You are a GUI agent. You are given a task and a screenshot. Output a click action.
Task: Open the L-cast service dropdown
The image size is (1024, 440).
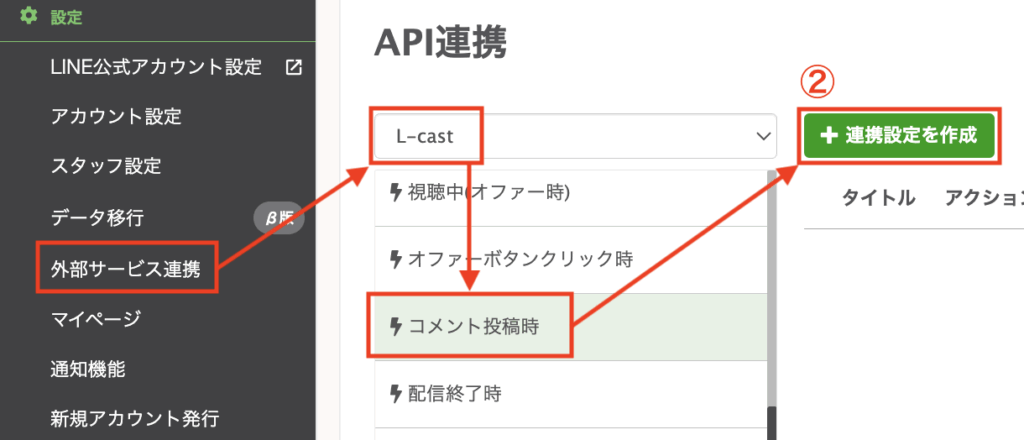(575, 136)
